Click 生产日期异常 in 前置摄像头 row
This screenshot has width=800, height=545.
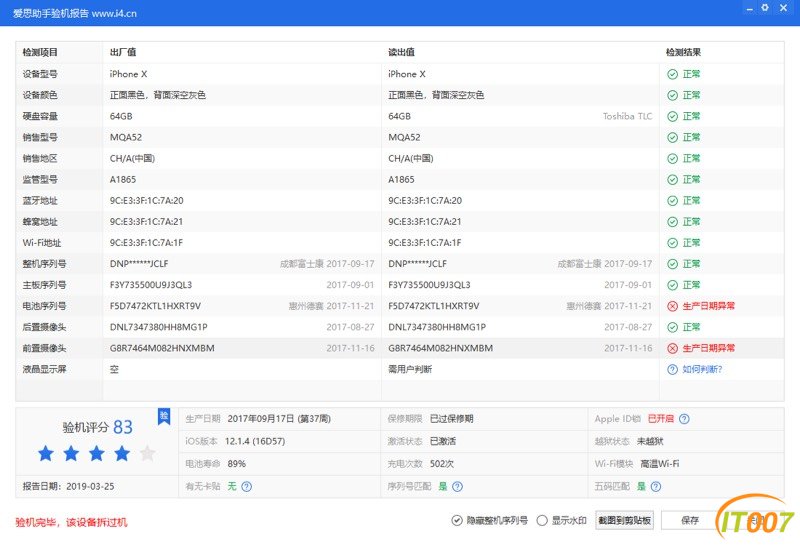click(x=708, y=349)
